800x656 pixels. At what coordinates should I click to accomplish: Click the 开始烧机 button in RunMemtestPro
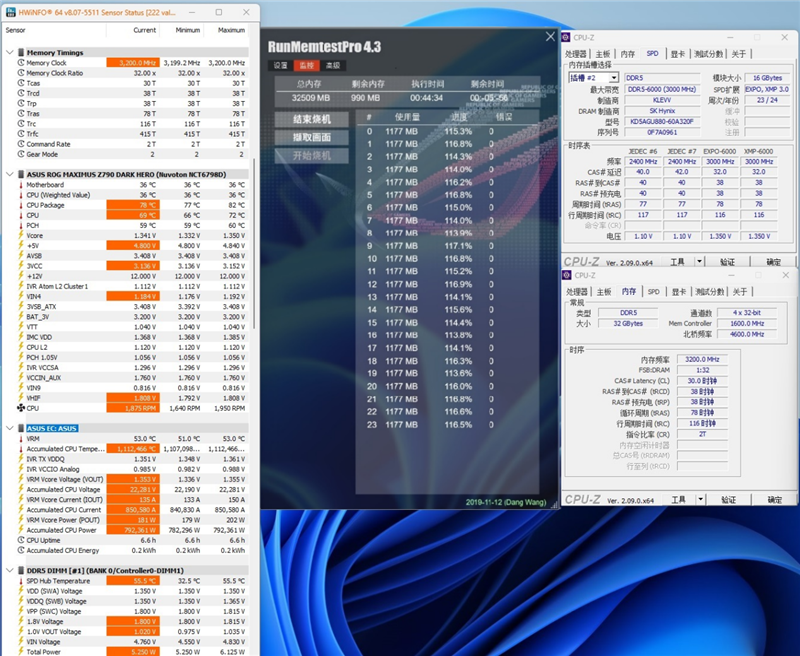[x=312, y=156]
